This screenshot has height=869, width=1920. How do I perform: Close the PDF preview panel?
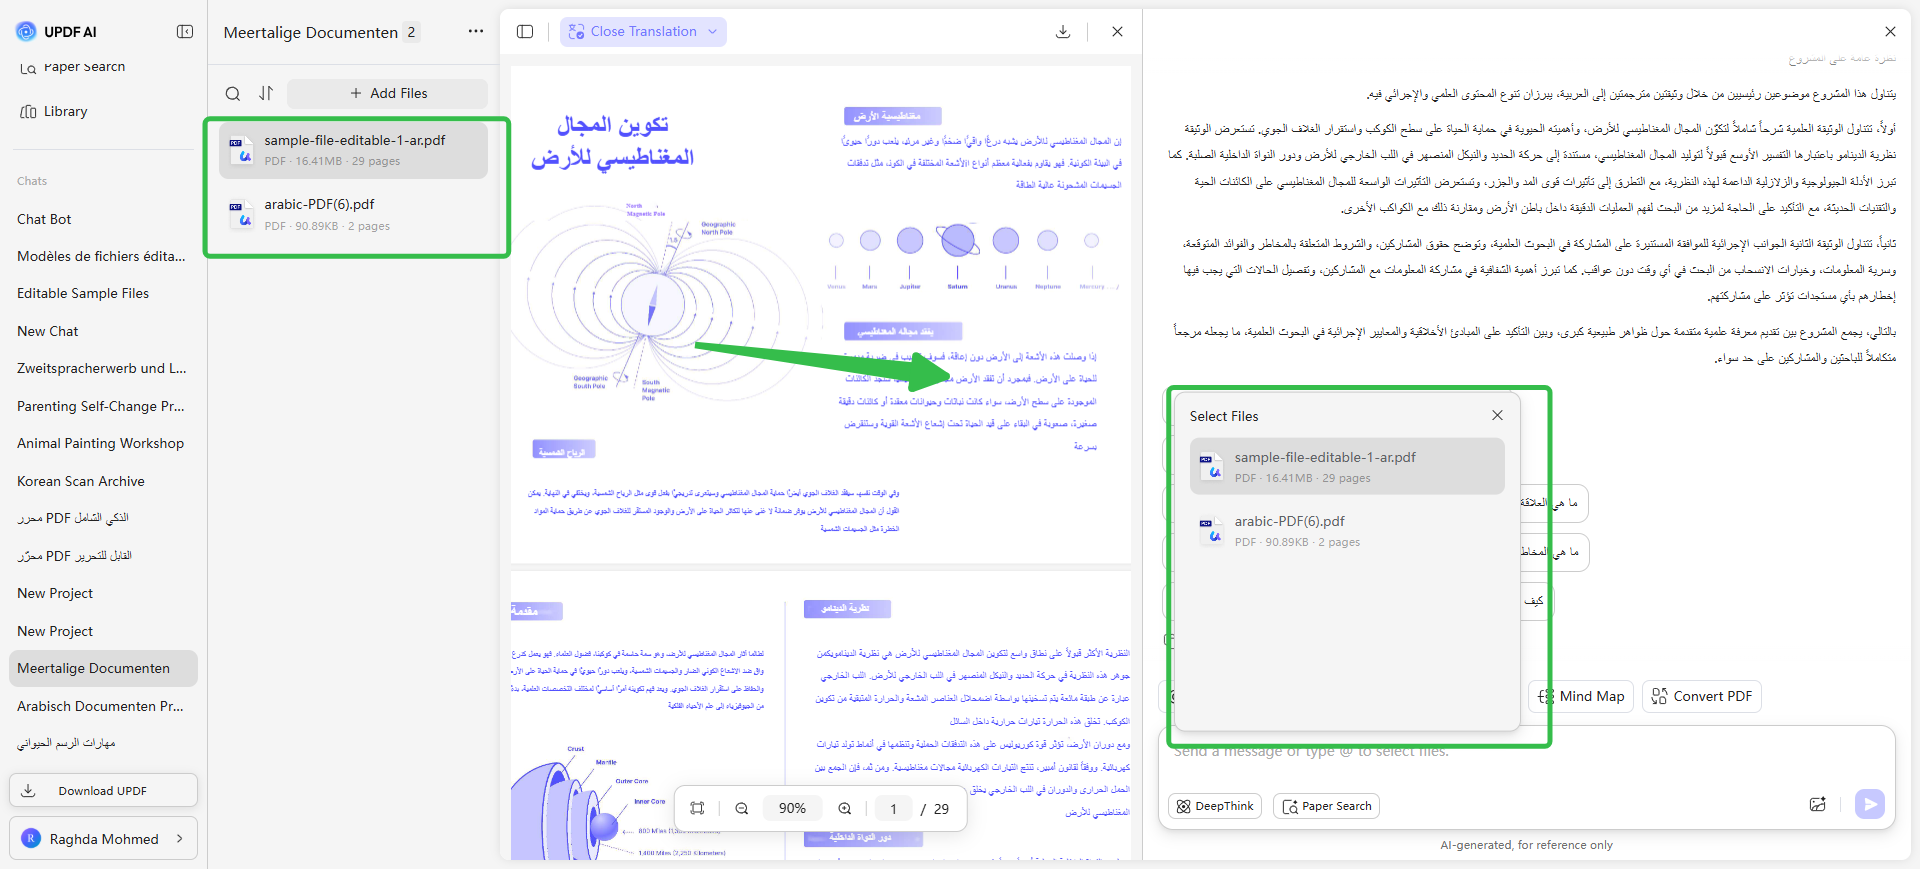click(x=1118, y=32)
